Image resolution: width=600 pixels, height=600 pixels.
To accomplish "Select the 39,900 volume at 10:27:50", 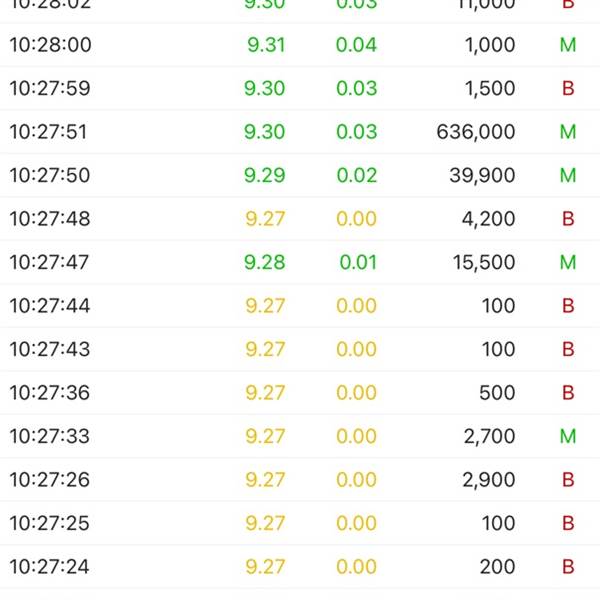I will tap(482, 176).
